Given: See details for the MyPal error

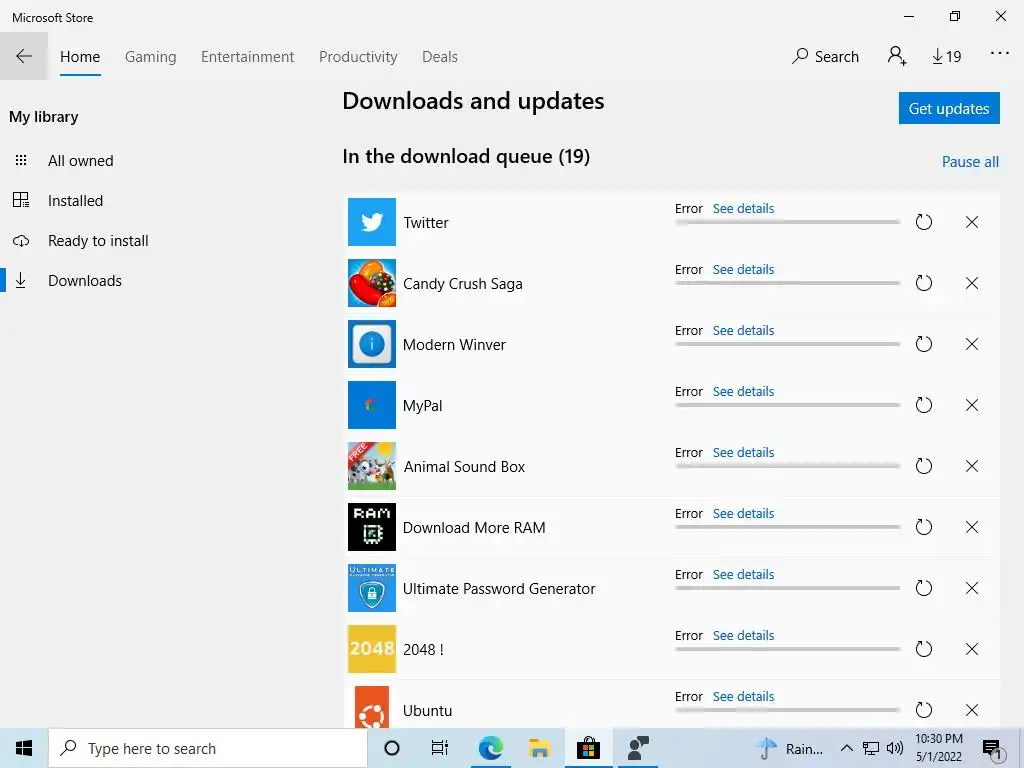Looking at the screenshot, I should coord(743,391).
